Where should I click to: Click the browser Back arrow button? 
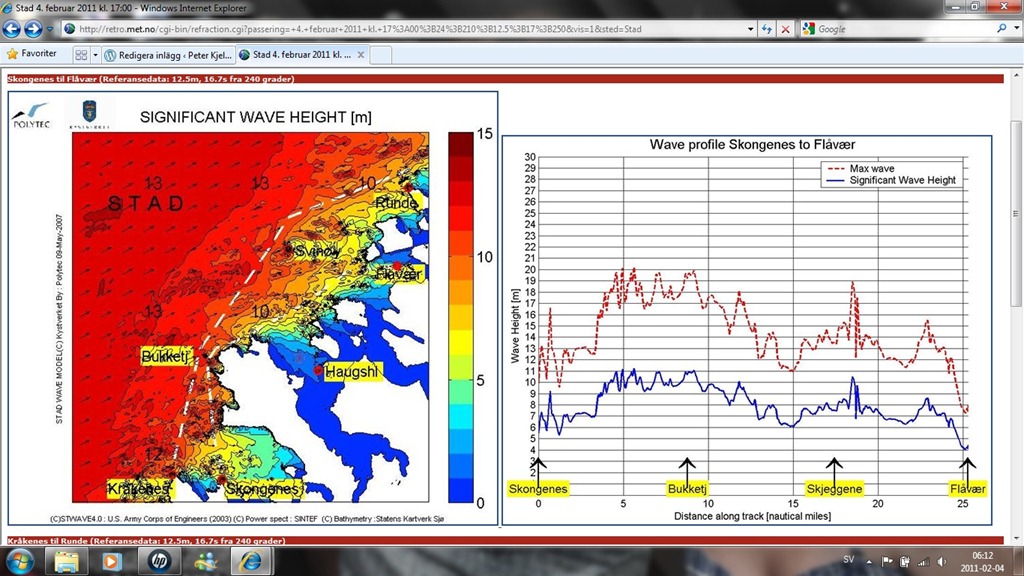[13, 29]
